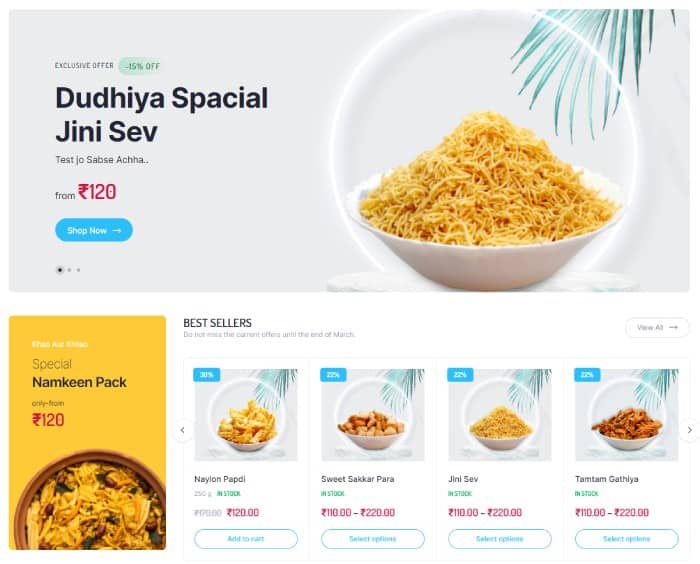
Task: Click the Shop Now button
Action: point(94,230)
